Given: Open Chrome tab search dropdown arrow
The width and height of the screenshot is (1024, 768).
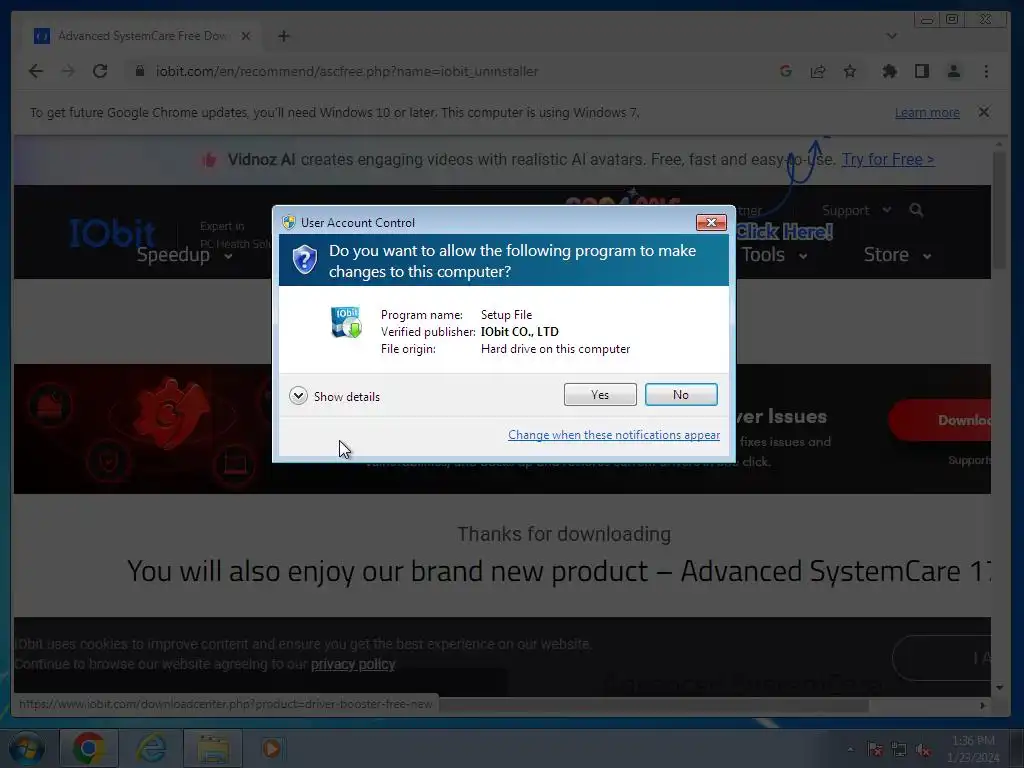Looking at the screenshot, I should [x=891, y=36].
